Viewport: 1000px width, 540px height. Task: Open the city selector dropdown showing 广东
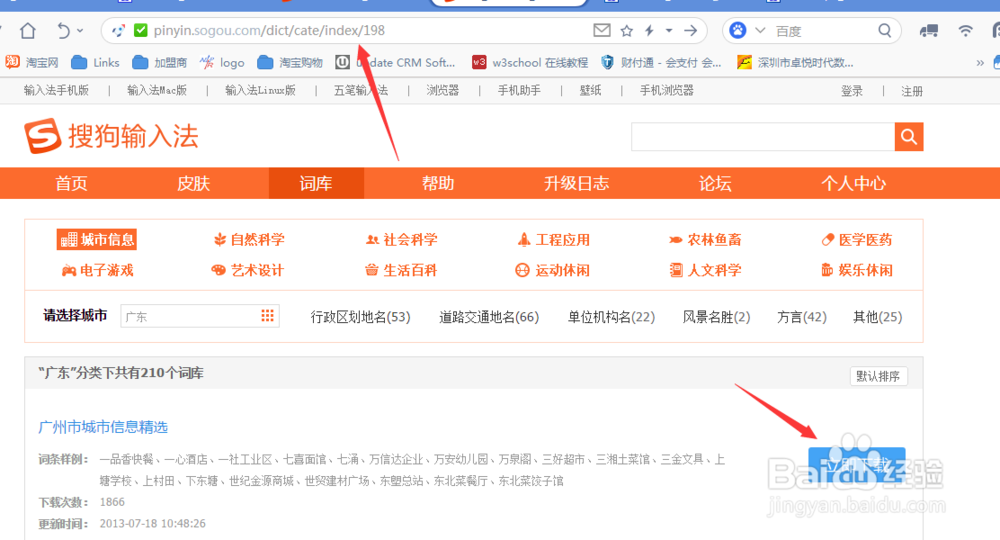[x=200, y=316]
